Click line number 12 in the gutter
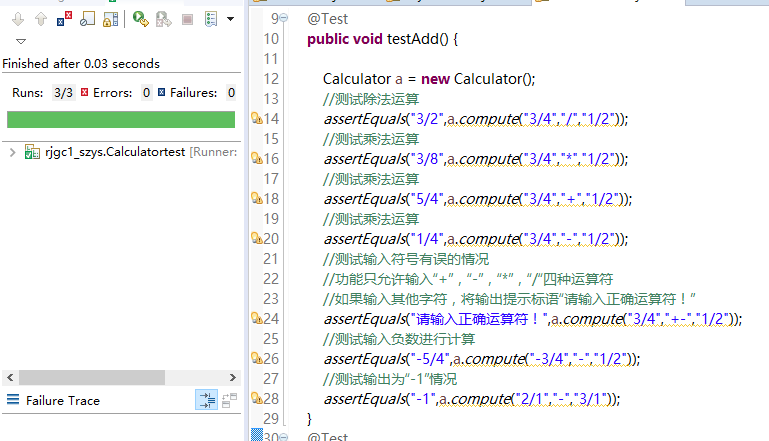Viewport: 769px width, 441px height. (x=271, y=79)
